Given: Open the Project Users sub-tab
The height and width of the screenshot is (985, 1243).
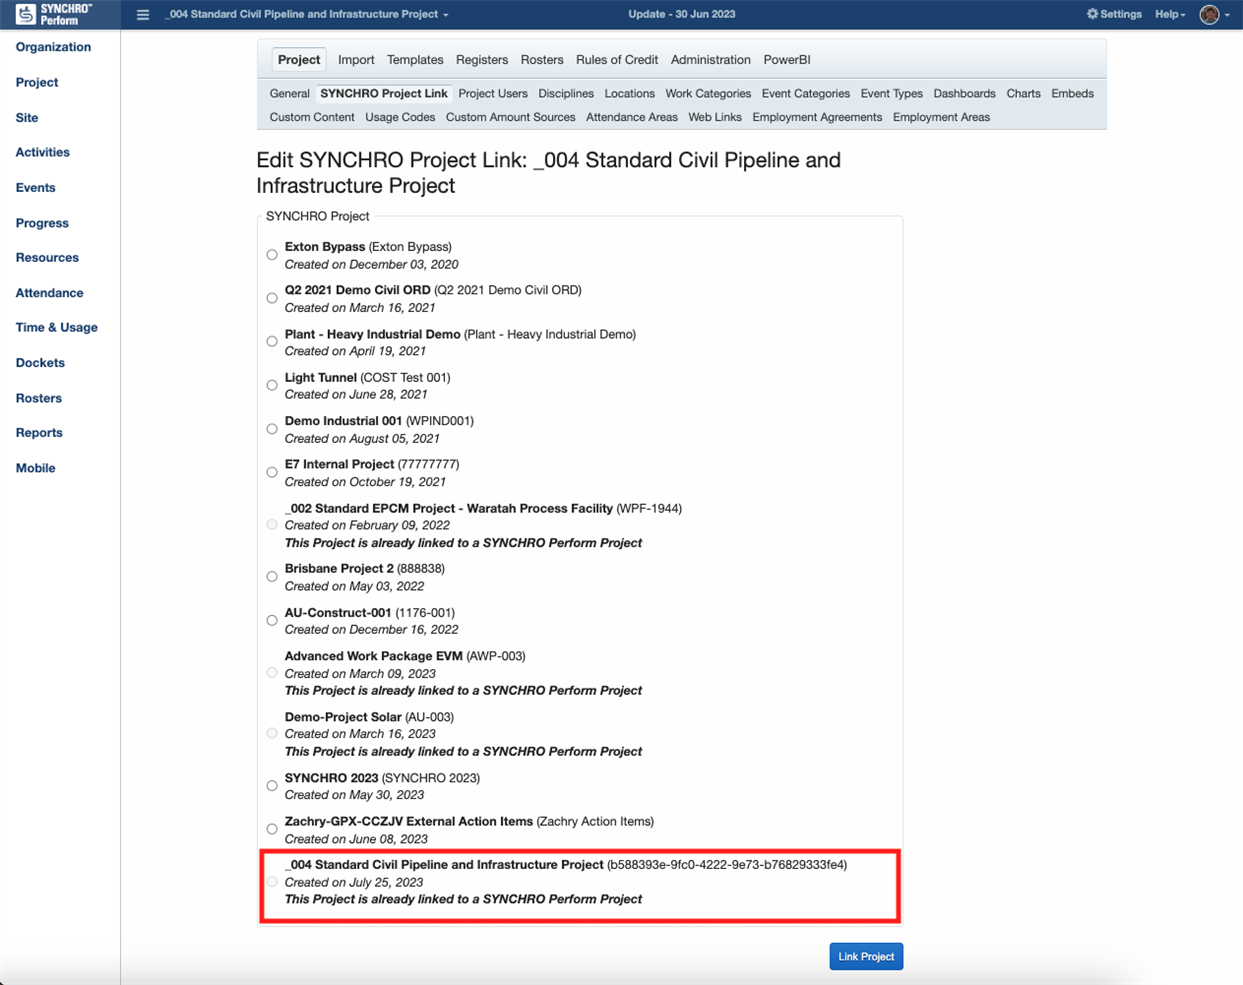Looking at the screenshot, I should (493, 94).
